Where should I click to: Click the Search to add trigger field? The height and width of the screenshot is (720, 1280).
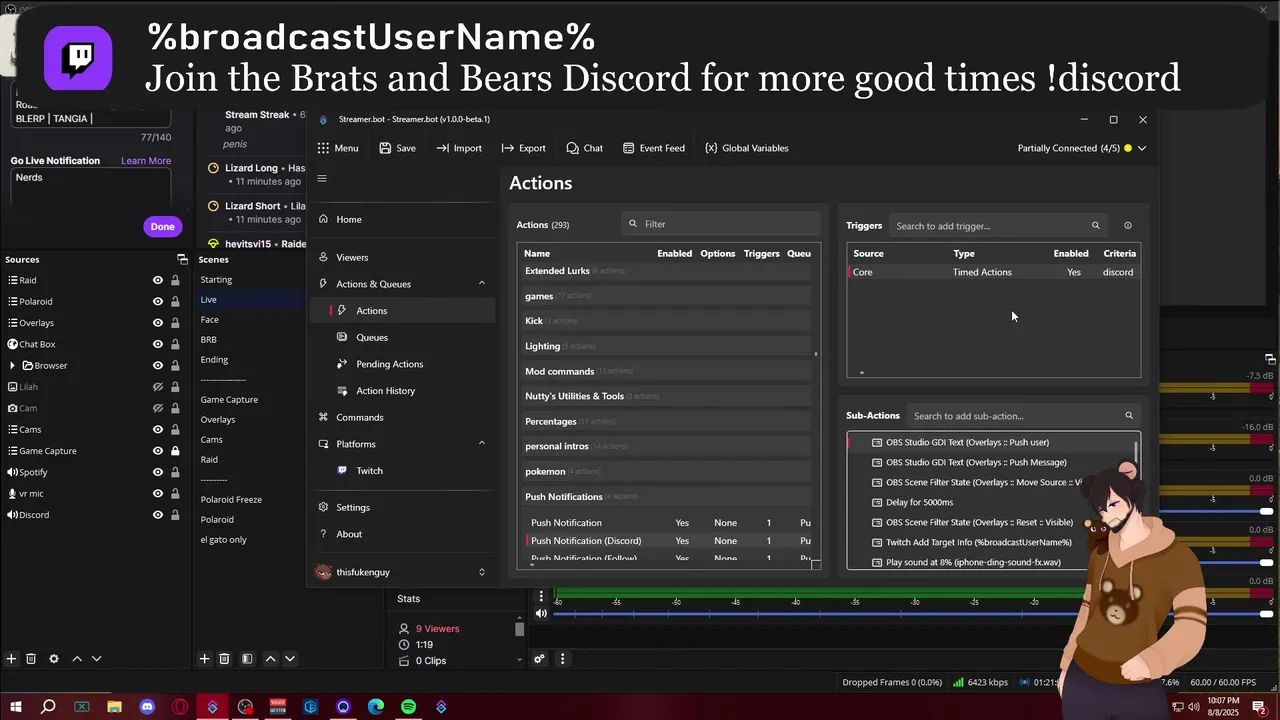[998, 226]
